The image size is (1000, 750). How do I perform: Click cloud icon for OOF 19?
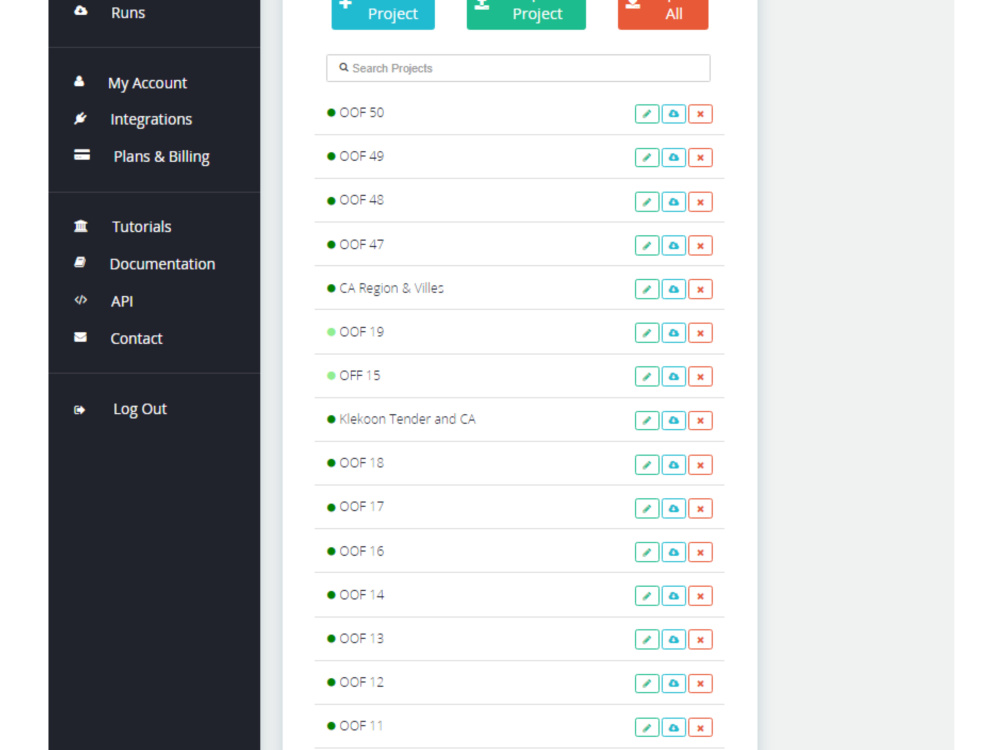[673, 333]
